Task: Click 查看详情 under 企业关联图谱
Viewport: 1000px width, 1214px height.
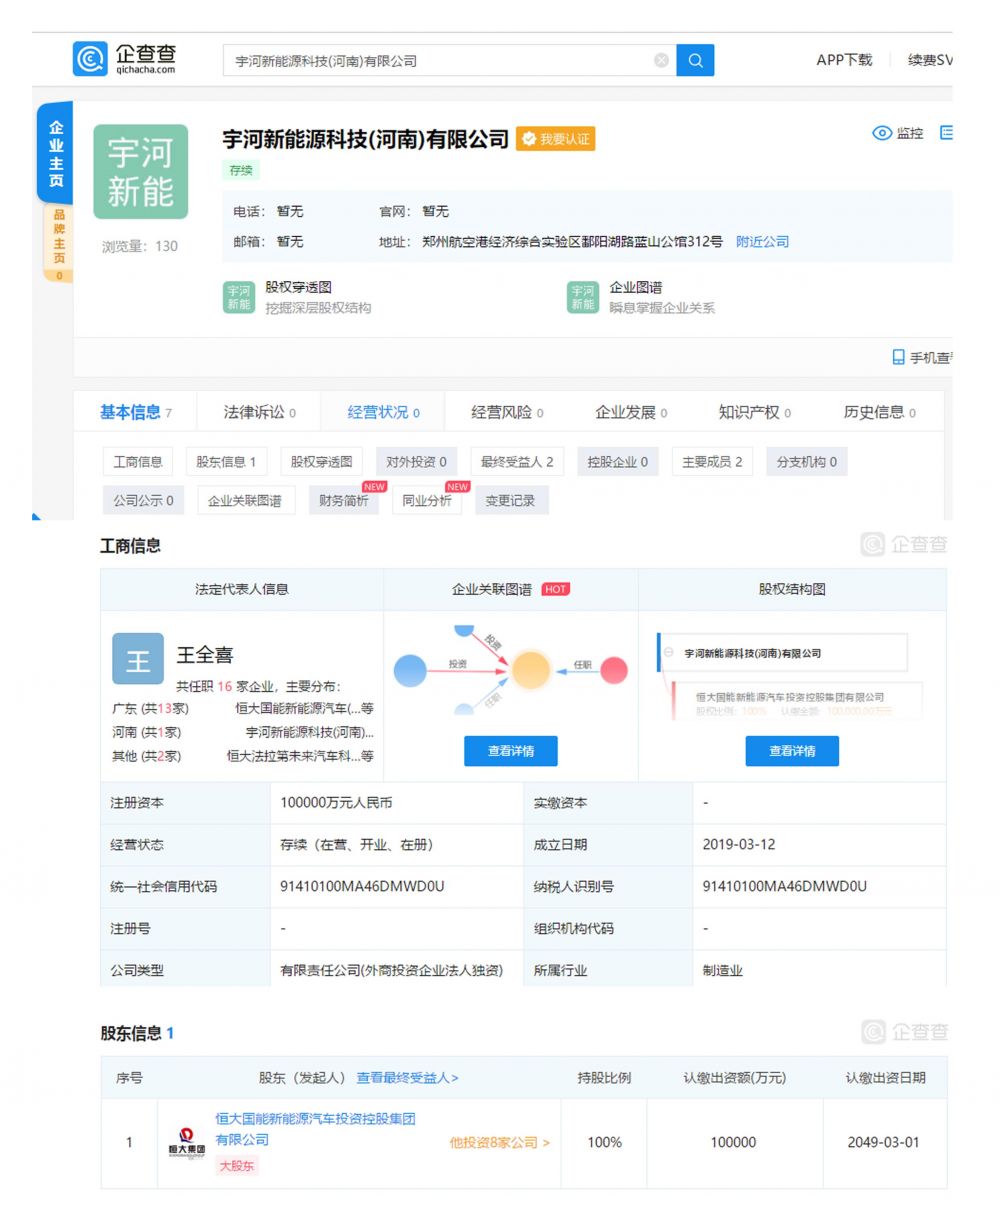Action: click(x=510, y=751)
